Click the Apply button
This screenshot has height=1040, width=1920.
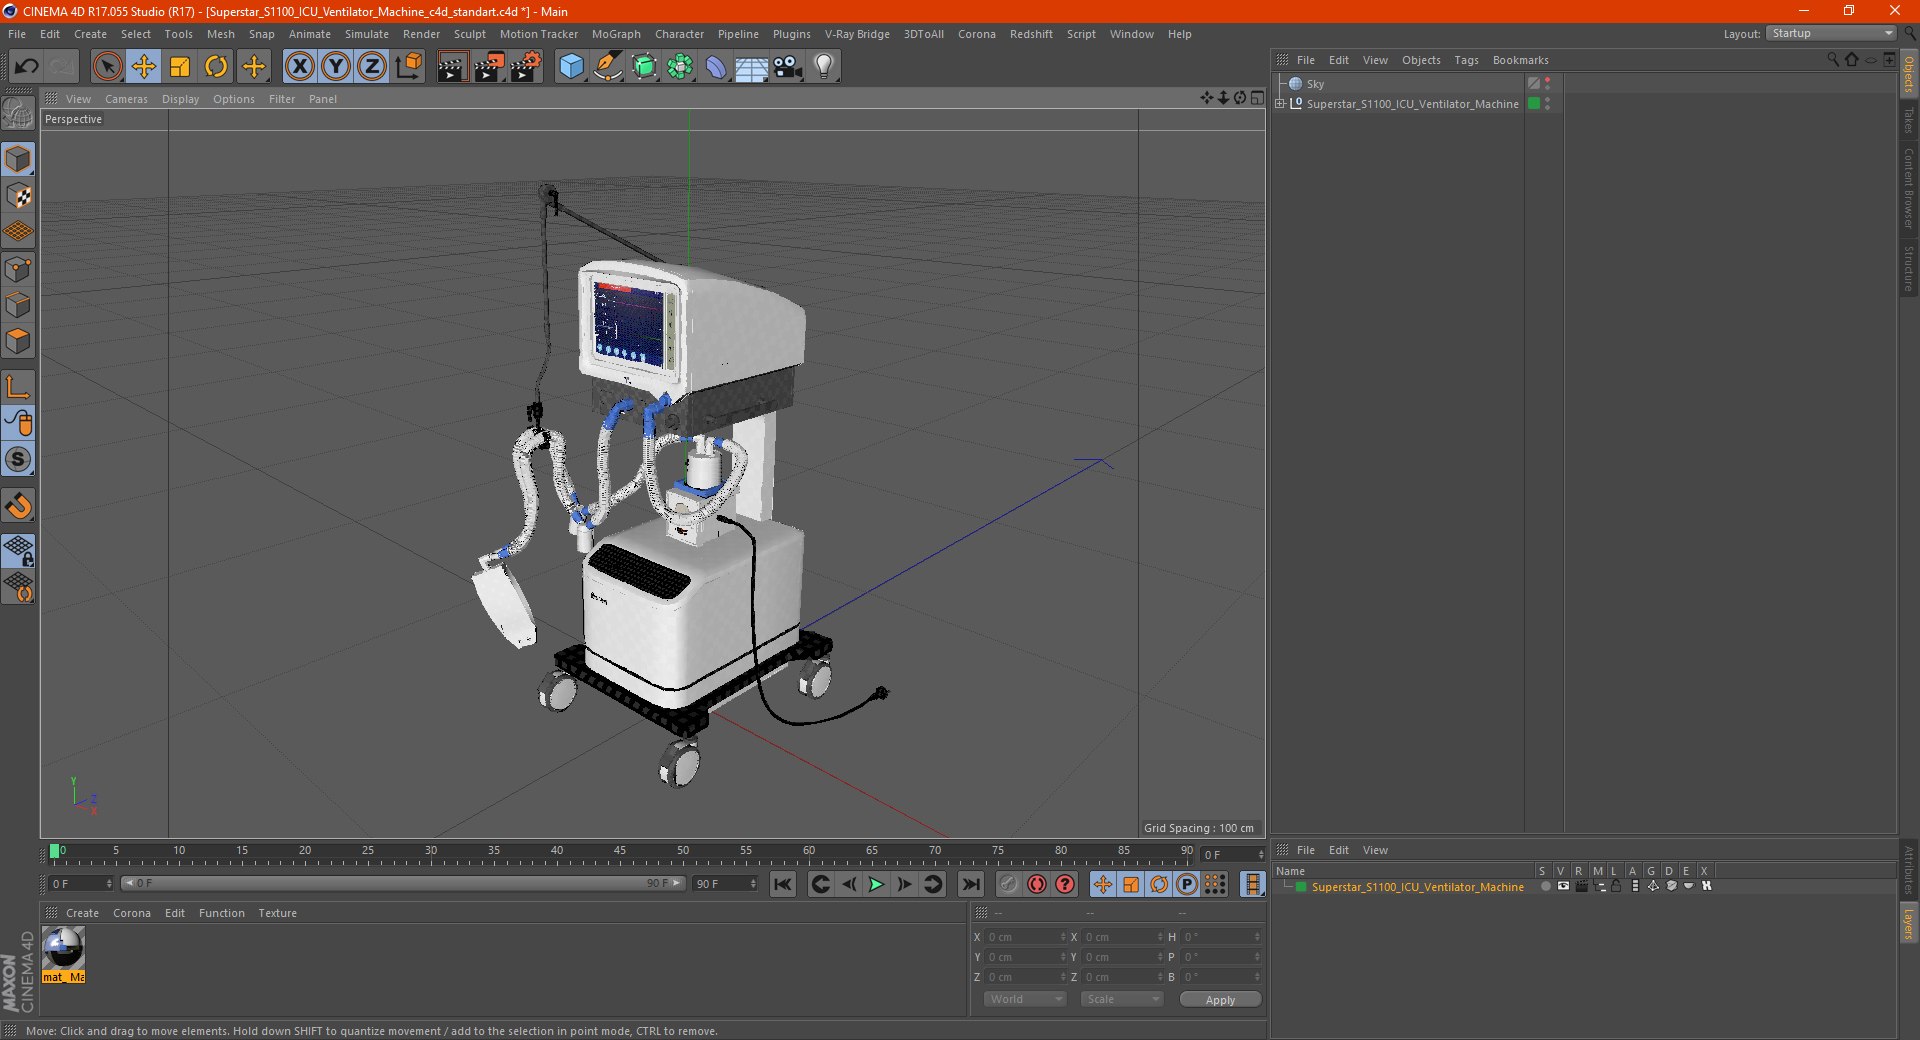tap(1220, 999)
